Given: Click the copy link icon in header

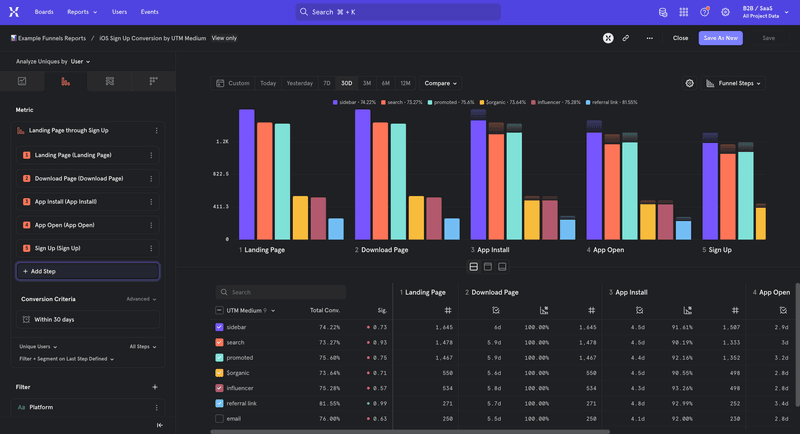Looking at the screenshot, I should click(626, 38).
